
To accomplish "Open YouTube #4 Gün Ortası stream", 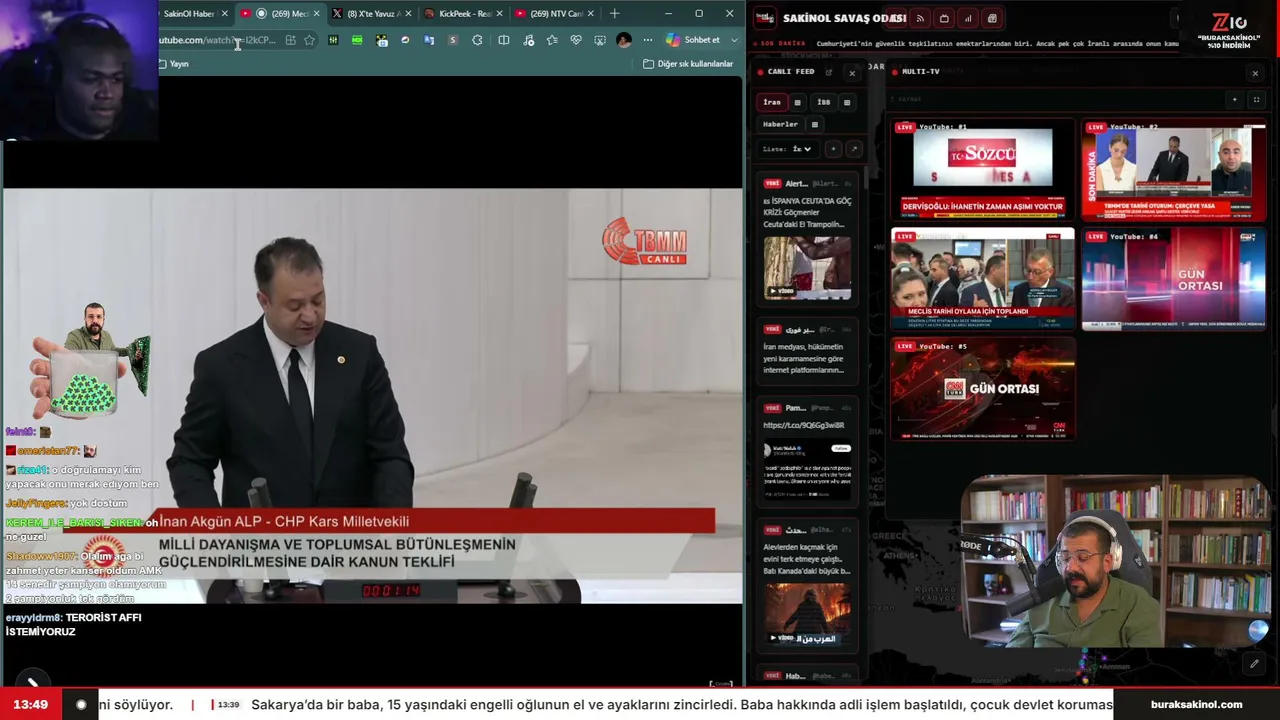I will coord(1174,278).
